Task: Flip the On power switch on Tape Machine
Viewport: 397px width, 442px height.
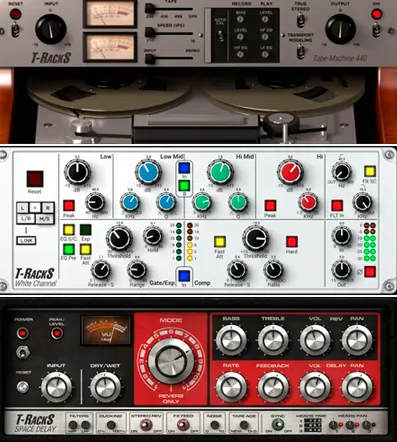Action: 376,29
